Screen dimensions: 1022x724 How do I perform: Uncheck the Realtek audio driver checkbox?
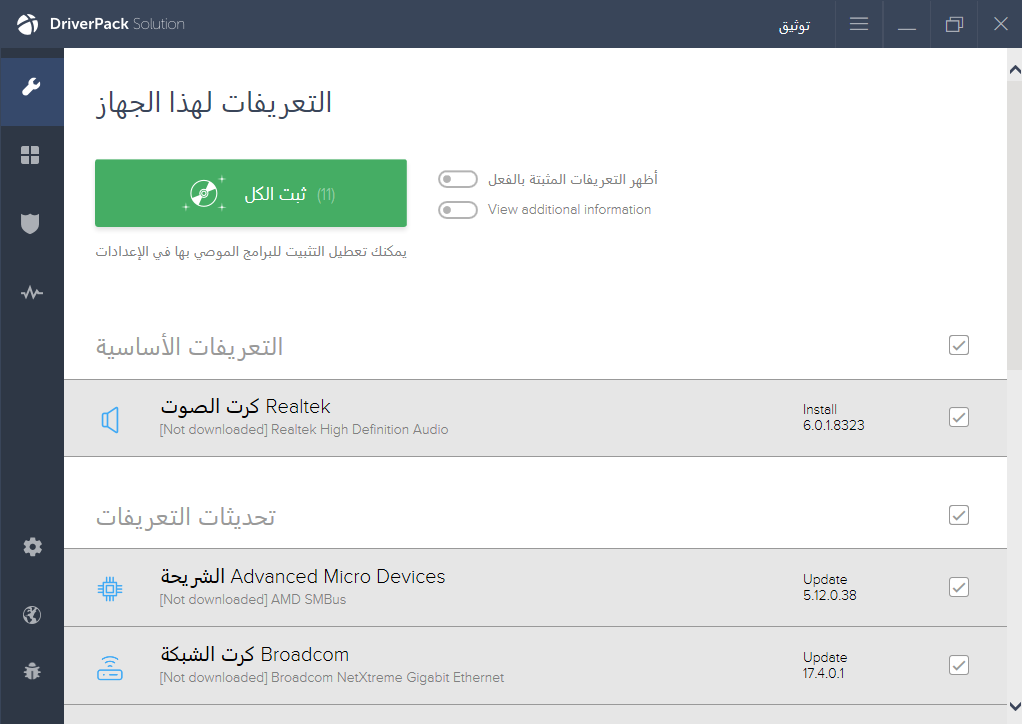[x=959, y=417]
